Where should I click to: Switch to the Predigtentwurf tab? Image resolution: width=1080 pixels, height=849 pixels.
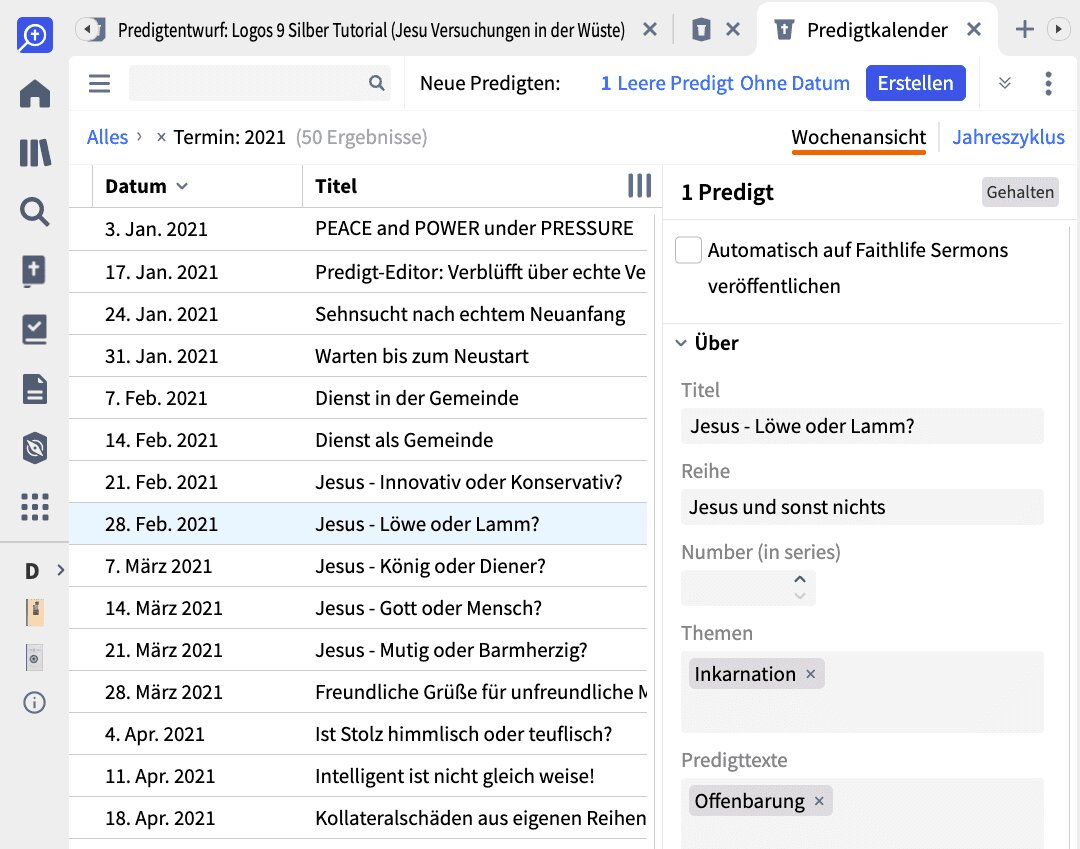(x=370, y=30)
